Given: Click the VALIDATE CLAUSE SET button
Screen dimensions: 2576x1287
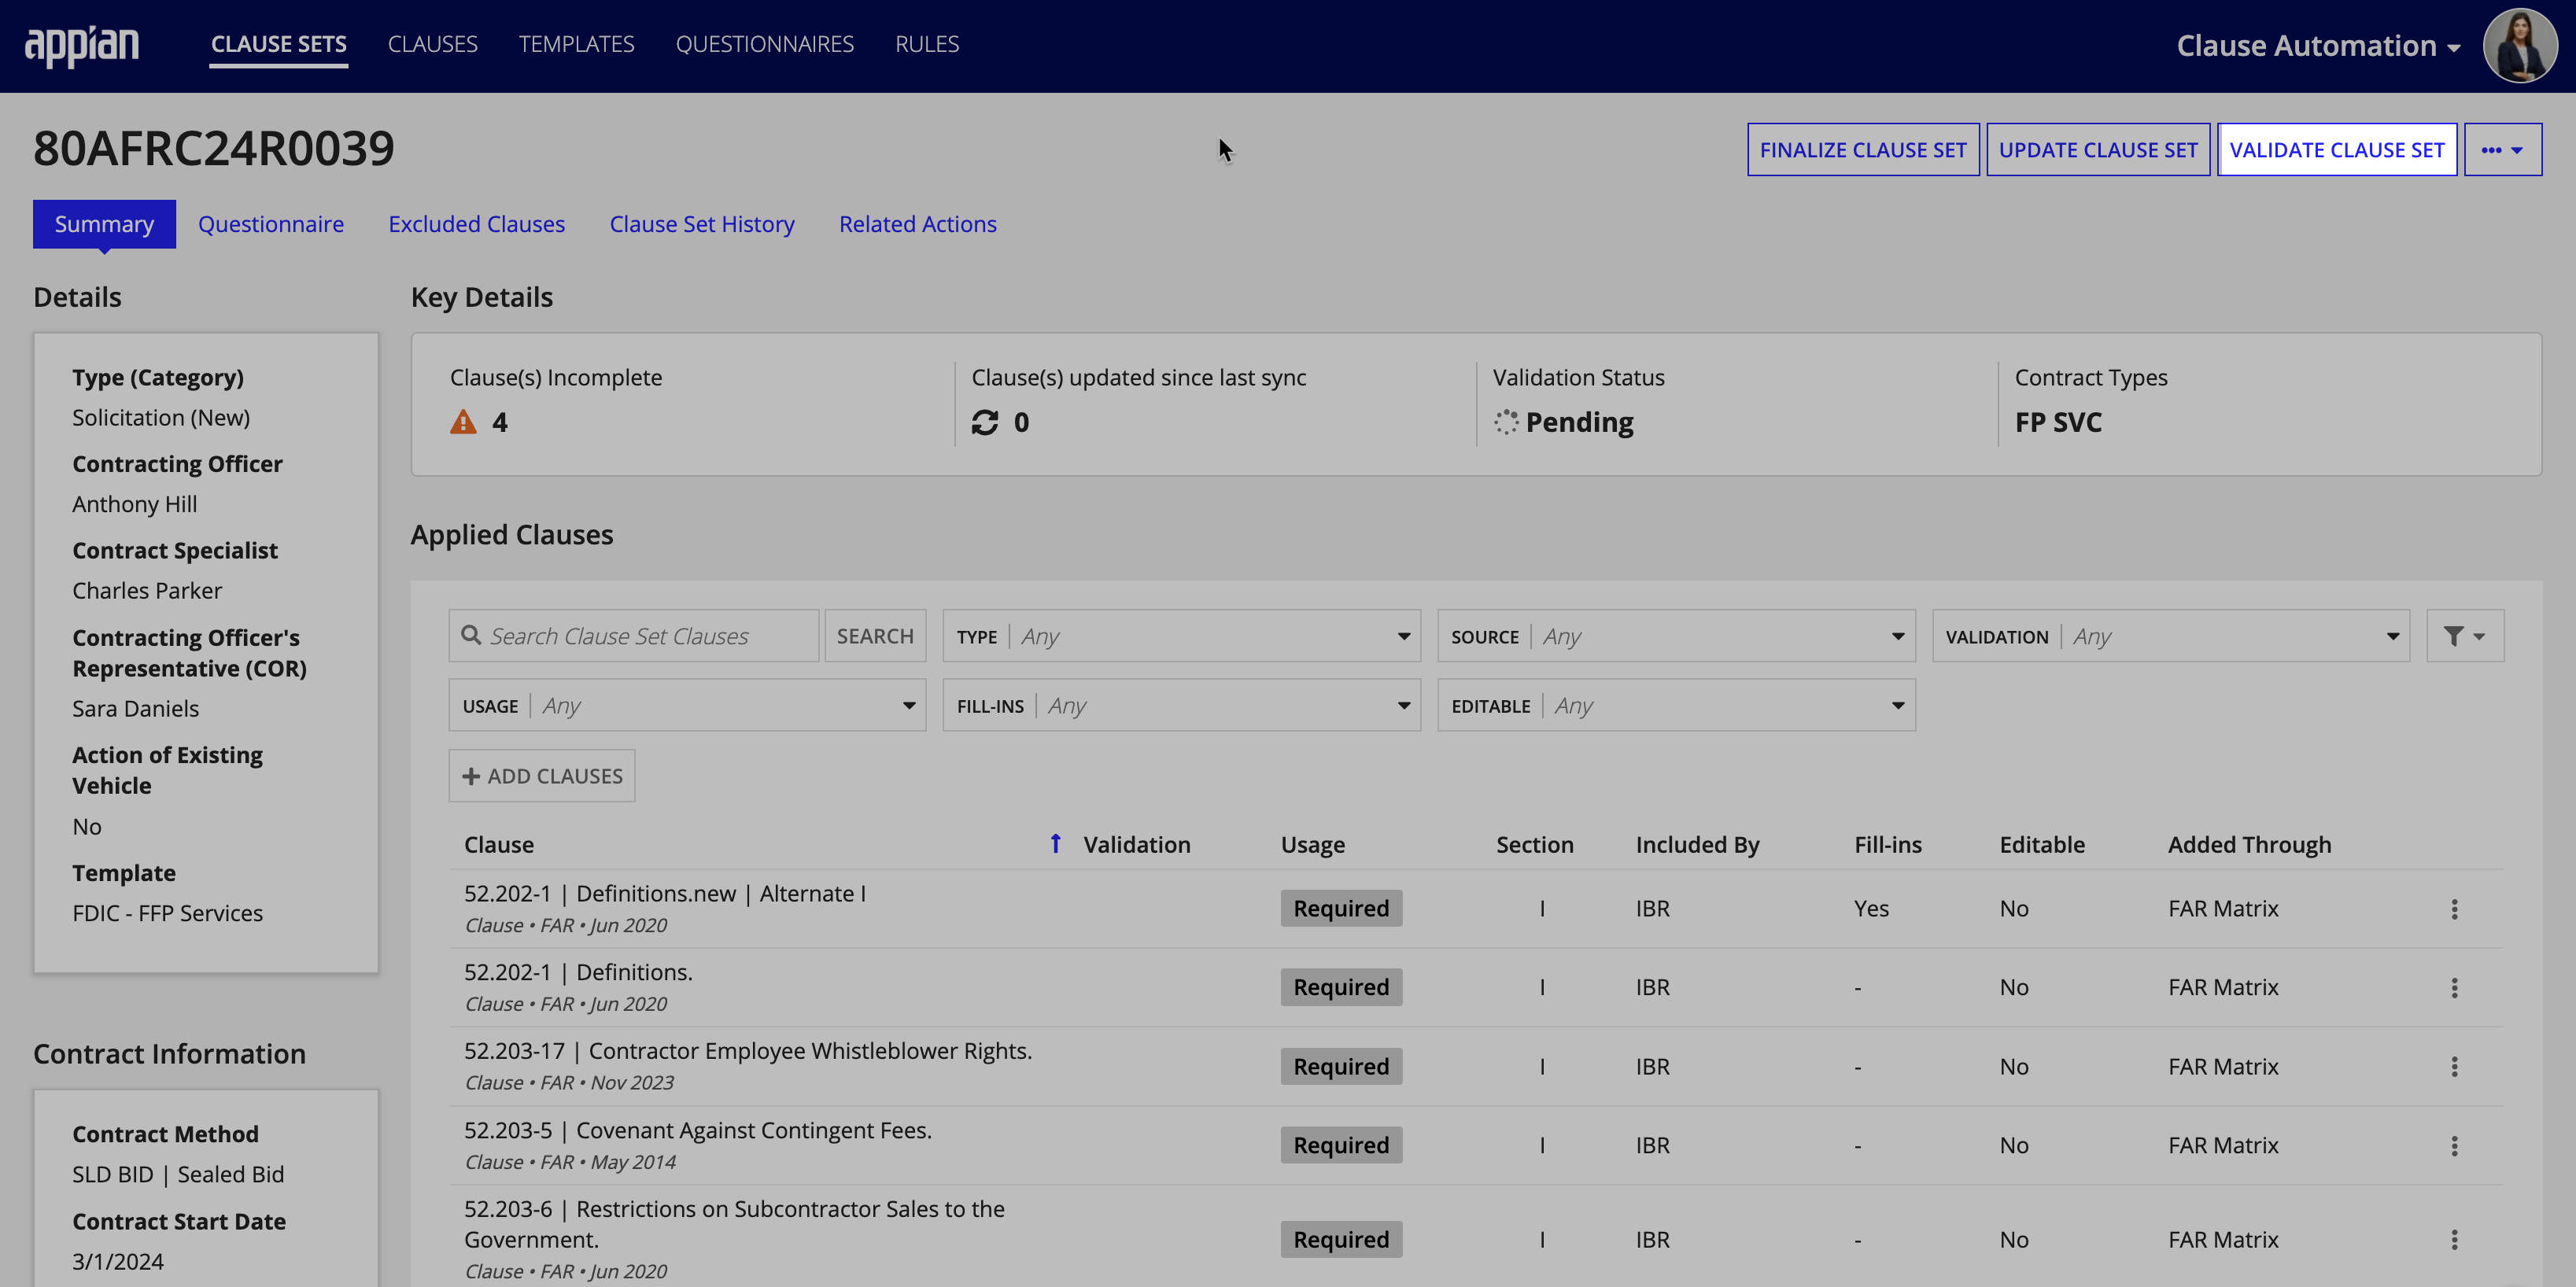Looking at the screenshot, I should click(x=2338, y=149).
